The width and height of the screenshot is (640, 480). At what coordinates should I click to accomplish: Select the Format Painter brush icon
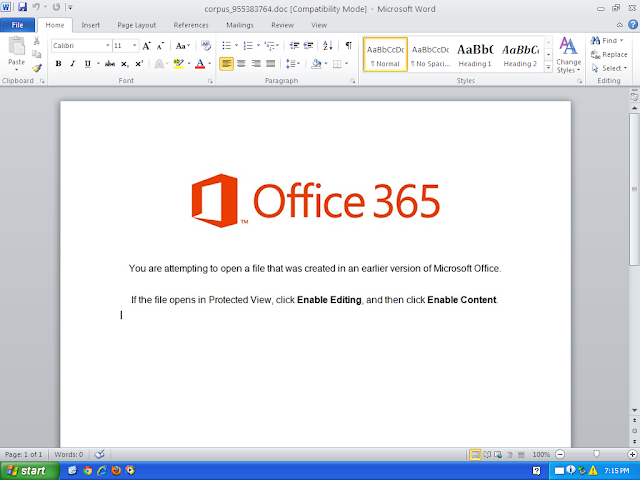pyautogui.click(x=37, y=68)
